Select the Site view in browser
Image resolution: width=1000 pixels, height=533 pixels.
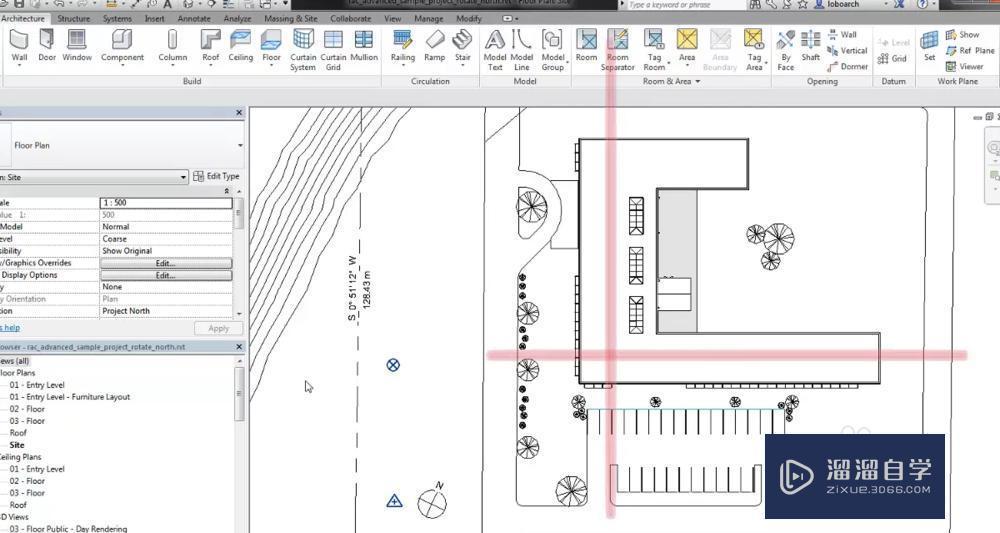pos(17,445)
